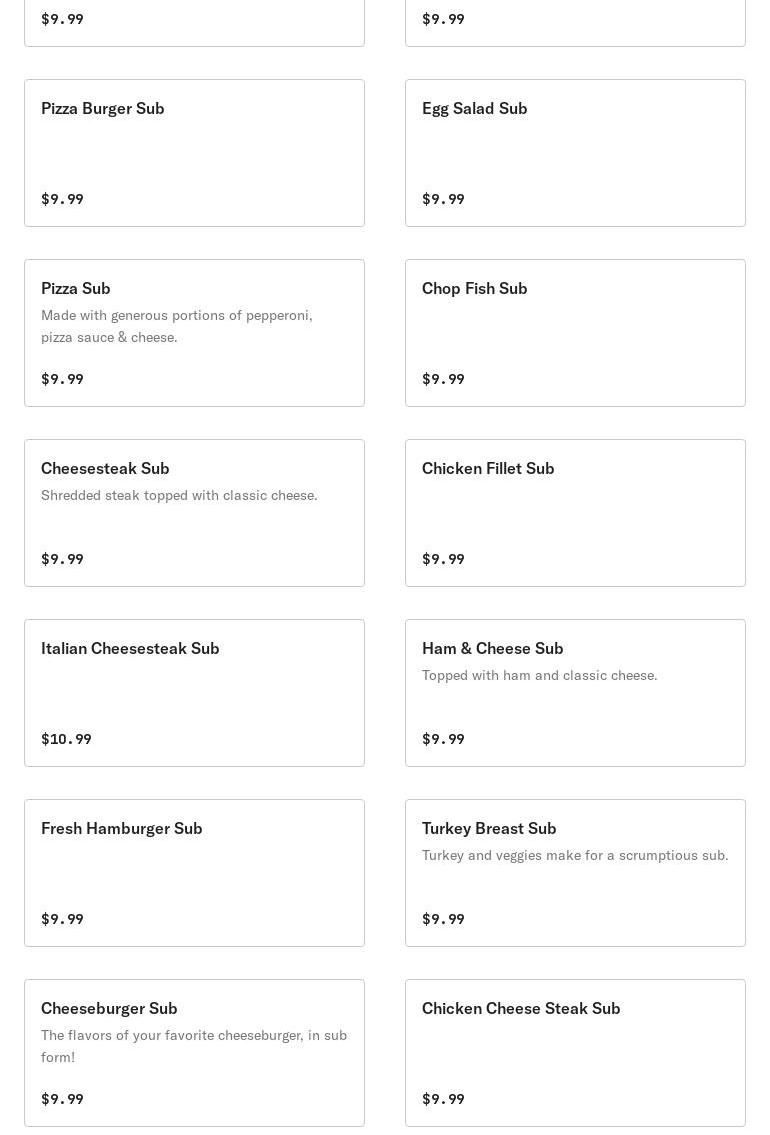The image size is (770, 1135).
Task: Click the Italian Cheesesteak Sub card
Action: pos(194,693)
